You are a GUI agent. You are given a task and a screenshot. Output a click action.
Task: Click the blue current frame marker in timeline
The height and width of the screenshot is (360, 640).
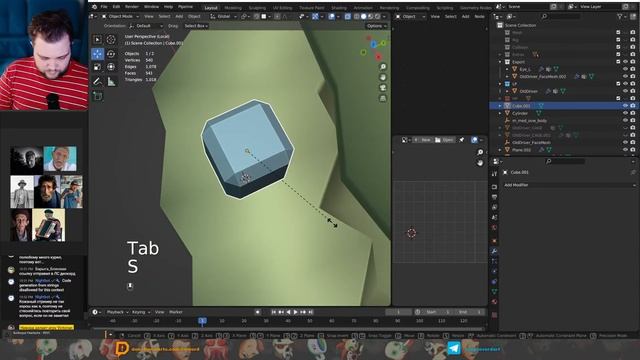[202, 321]
